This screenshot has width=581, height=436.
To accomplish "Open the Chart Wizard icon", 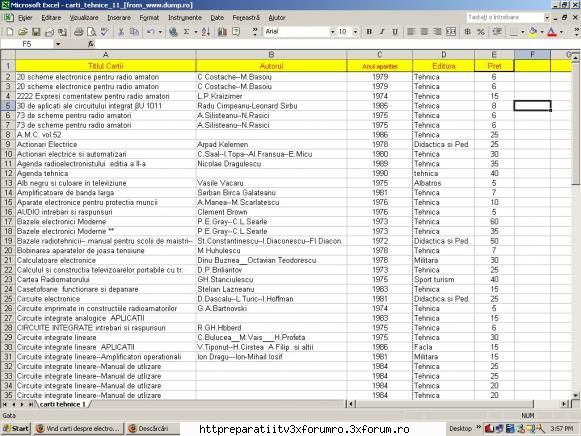I will coord(222,32).
